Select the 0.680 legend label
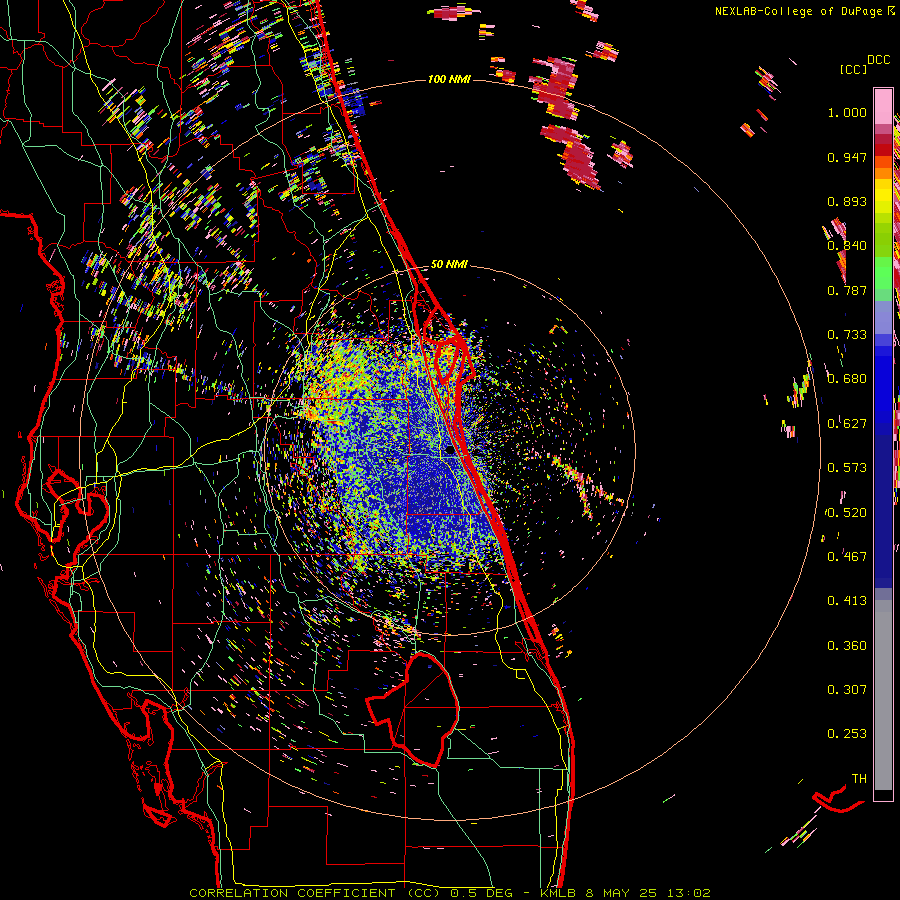 point(847,379)
